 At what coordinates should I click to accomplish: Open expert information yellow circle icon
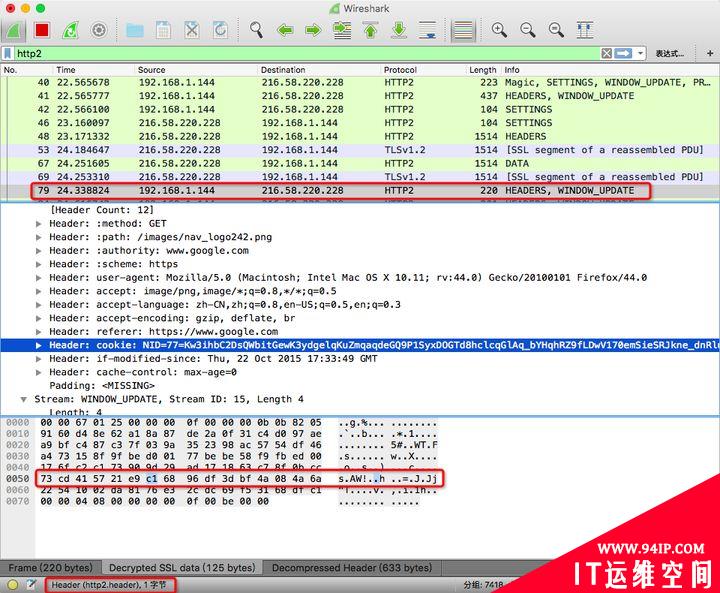13,585
